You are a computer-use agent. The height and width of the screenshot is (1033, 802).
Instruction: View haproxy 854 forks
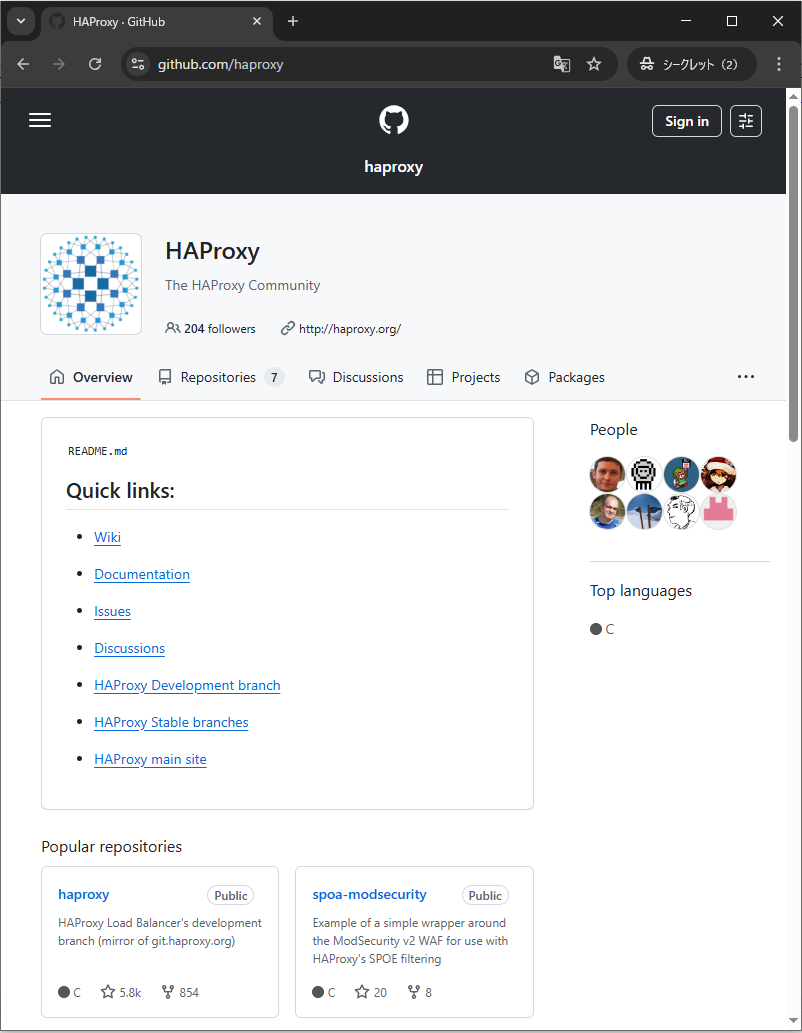181,992
